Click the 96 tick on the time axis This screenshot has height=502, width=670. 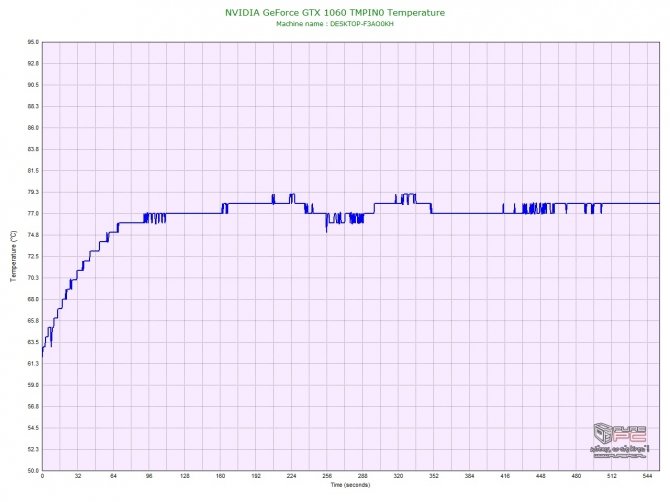149,476
